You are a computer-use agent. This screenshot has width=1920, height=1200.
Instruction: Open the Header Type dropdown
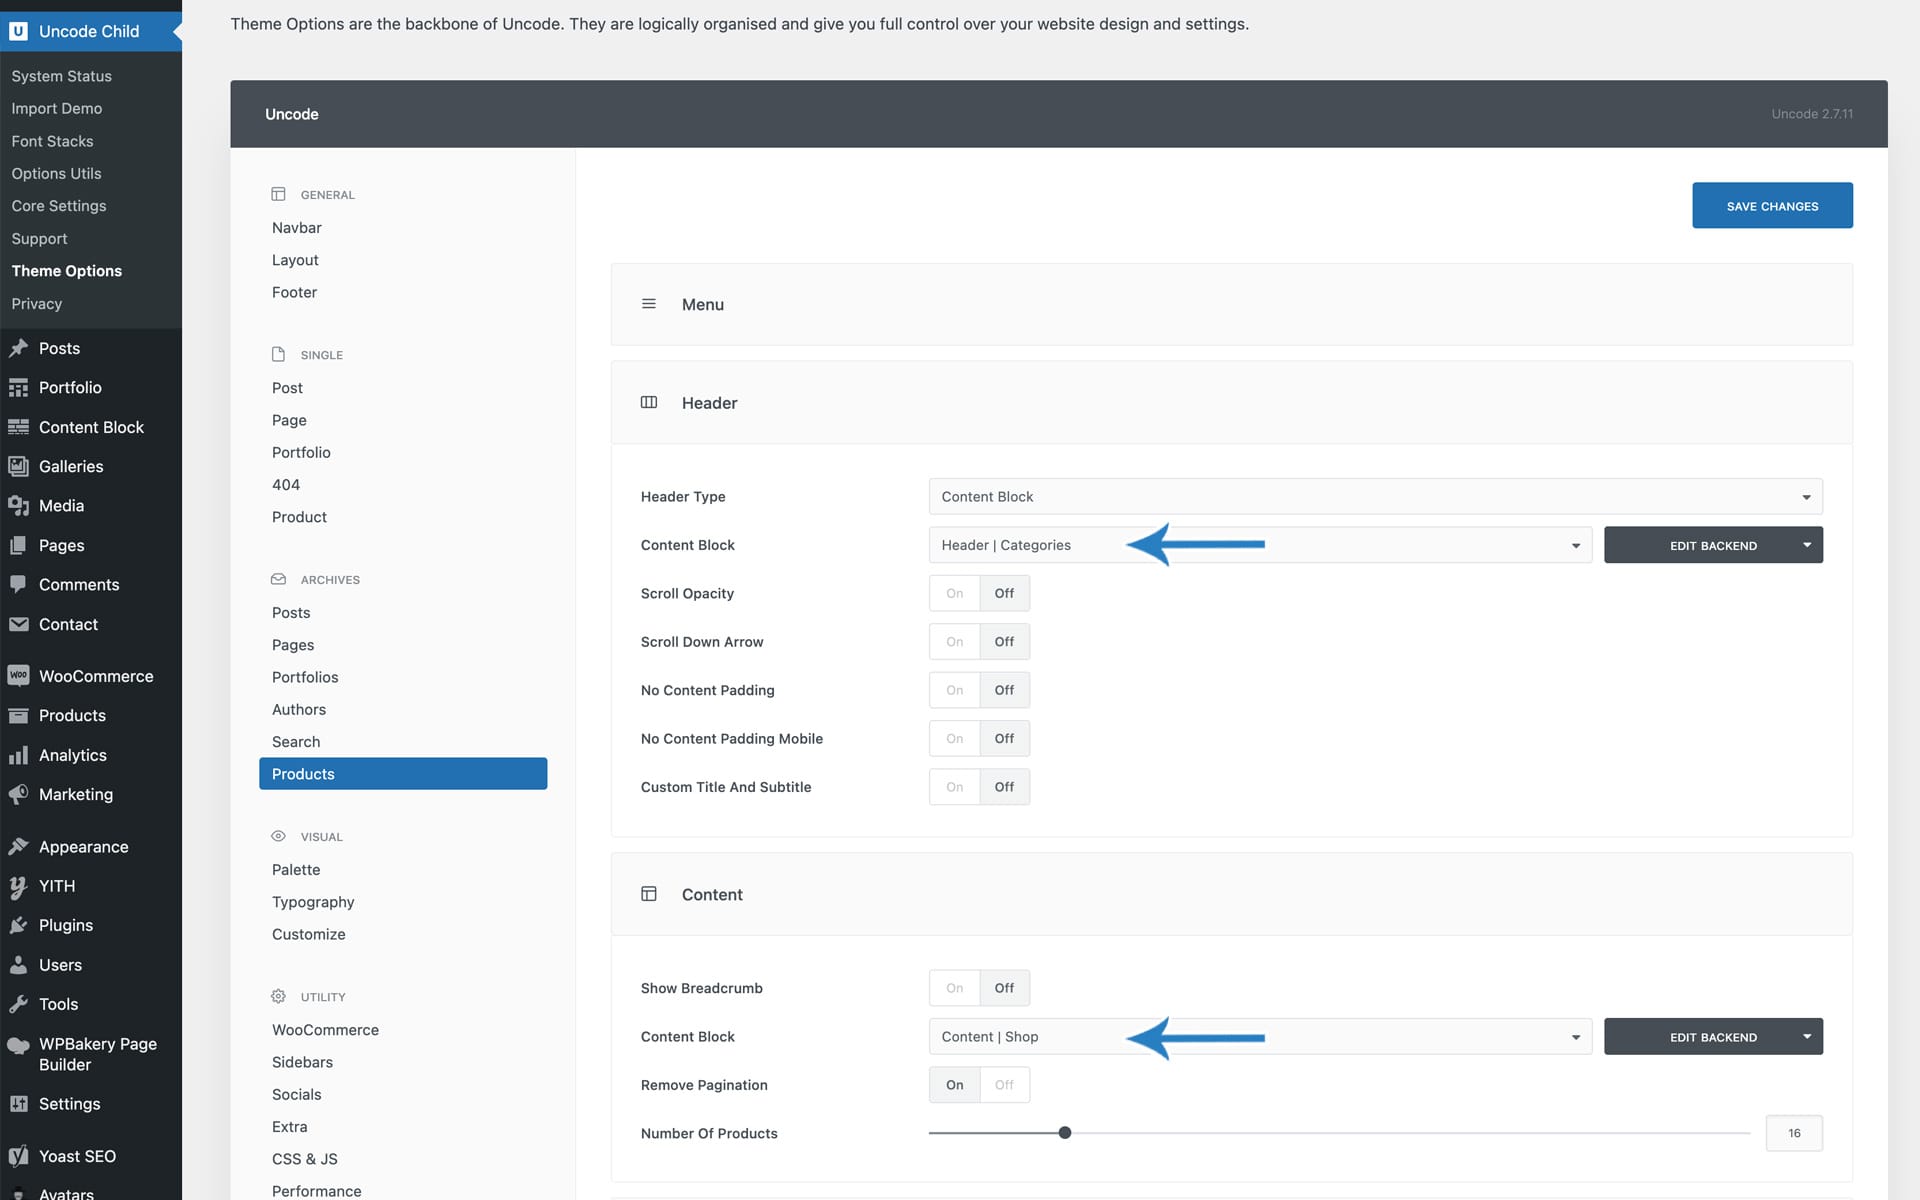click(x=1376, y=497)
